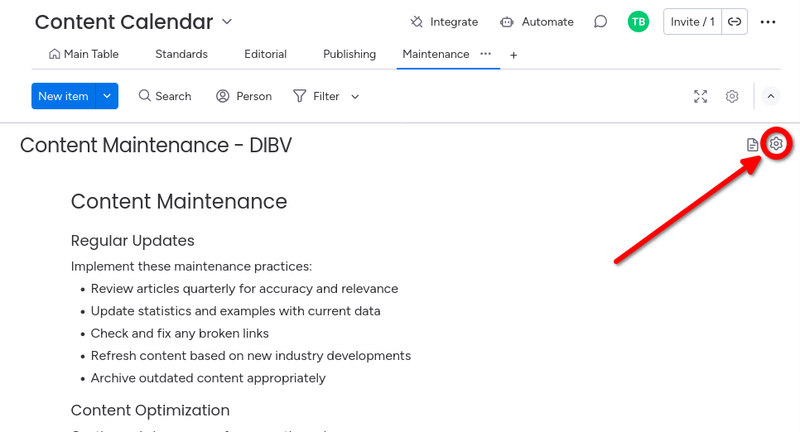This screenshot has height=432, width=800.
Task: Copy board link via chain icon
Action: (734, 22)
